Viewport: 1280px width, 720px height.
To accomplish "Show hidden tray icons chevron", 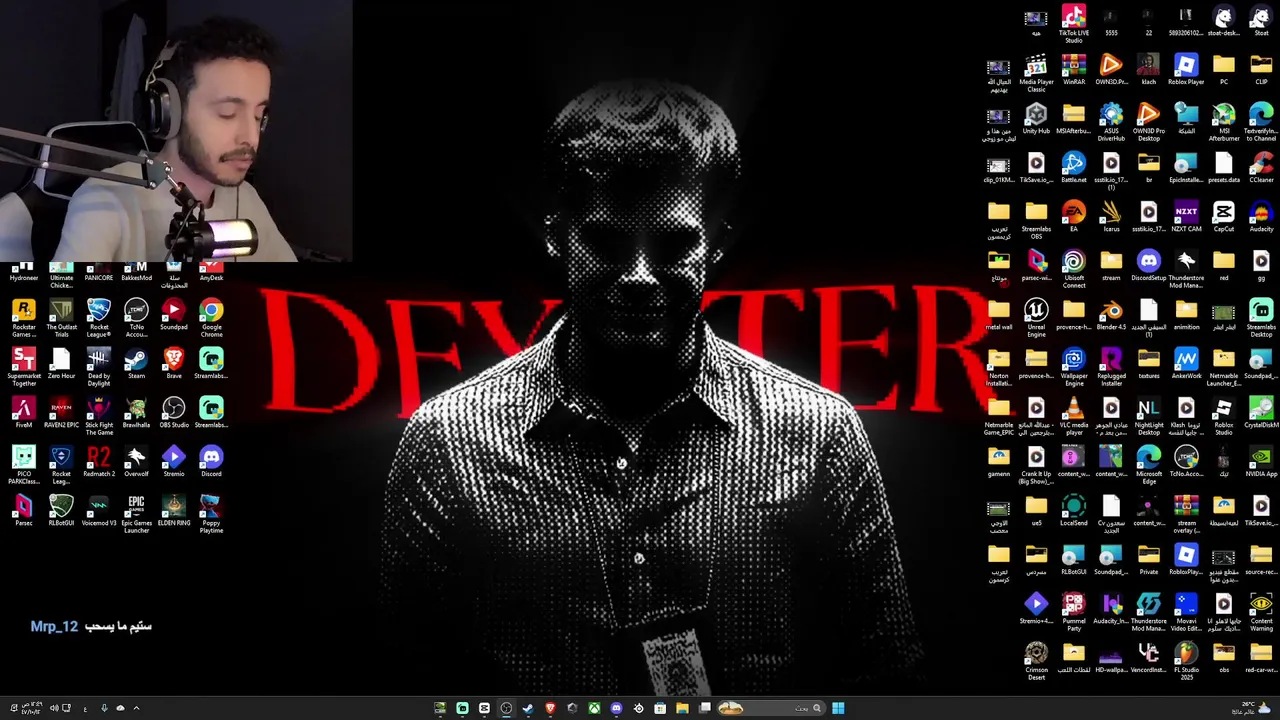I will [x=136, y=708].
